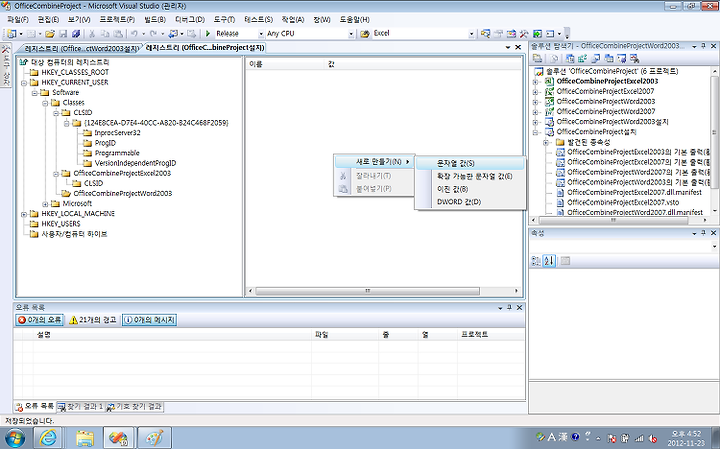The width and height of the screenshot is (720, 449).
Task: Click the Solution Explorer vertical scrollbar
Action: coord(714,131)
